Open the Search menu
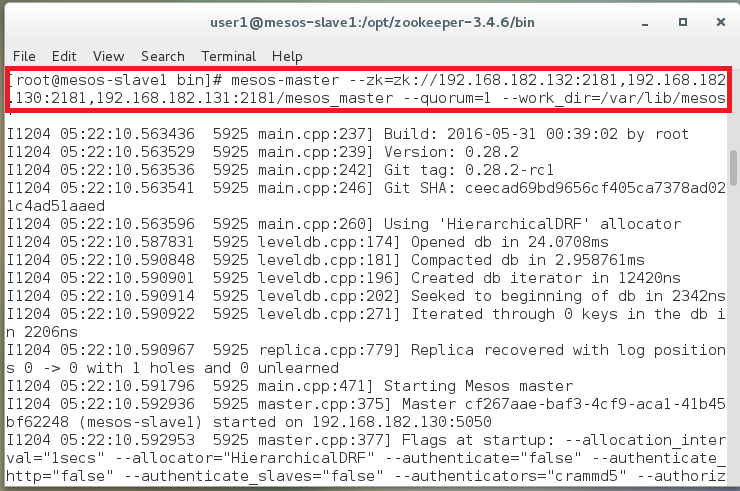The height and width of the screenshot is (491, 740). pos(163,56)
